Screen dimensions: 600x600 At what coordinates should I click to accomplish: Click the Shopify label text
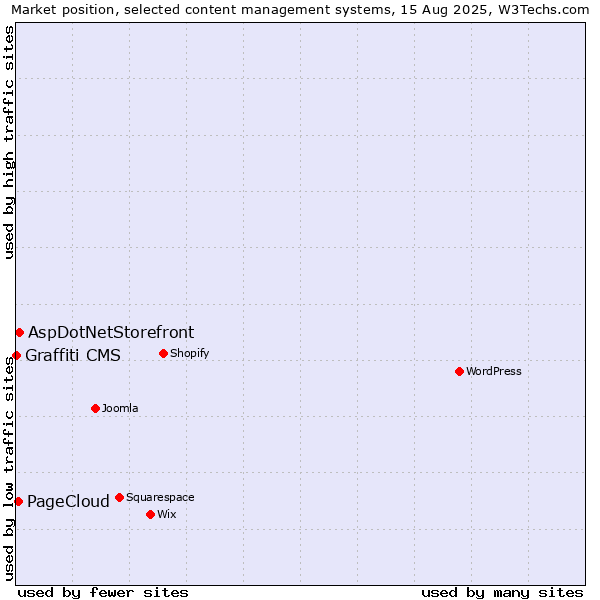coord(189,354)
